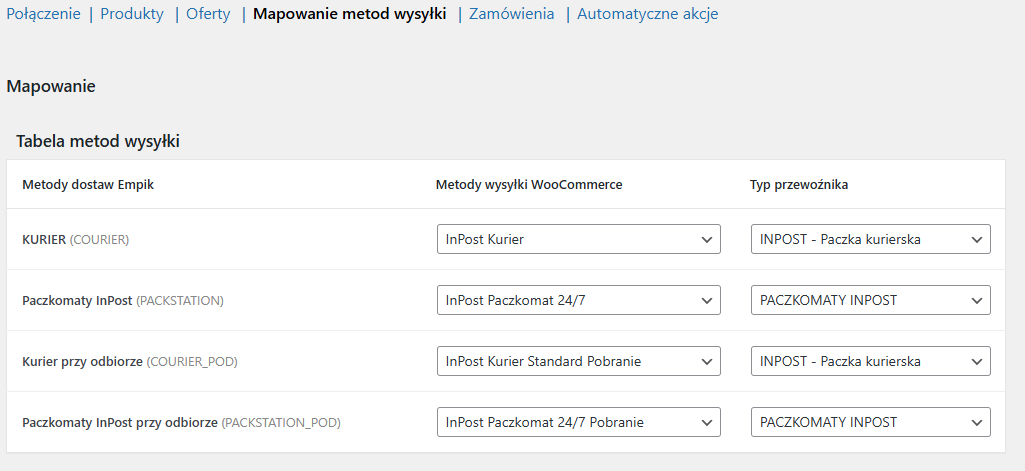Image resolution: width=1025 pixels, height=471 pixels.
Task: Expand the InPost Paczkomat 24/7 dropdown
Action: pos(578,300)
